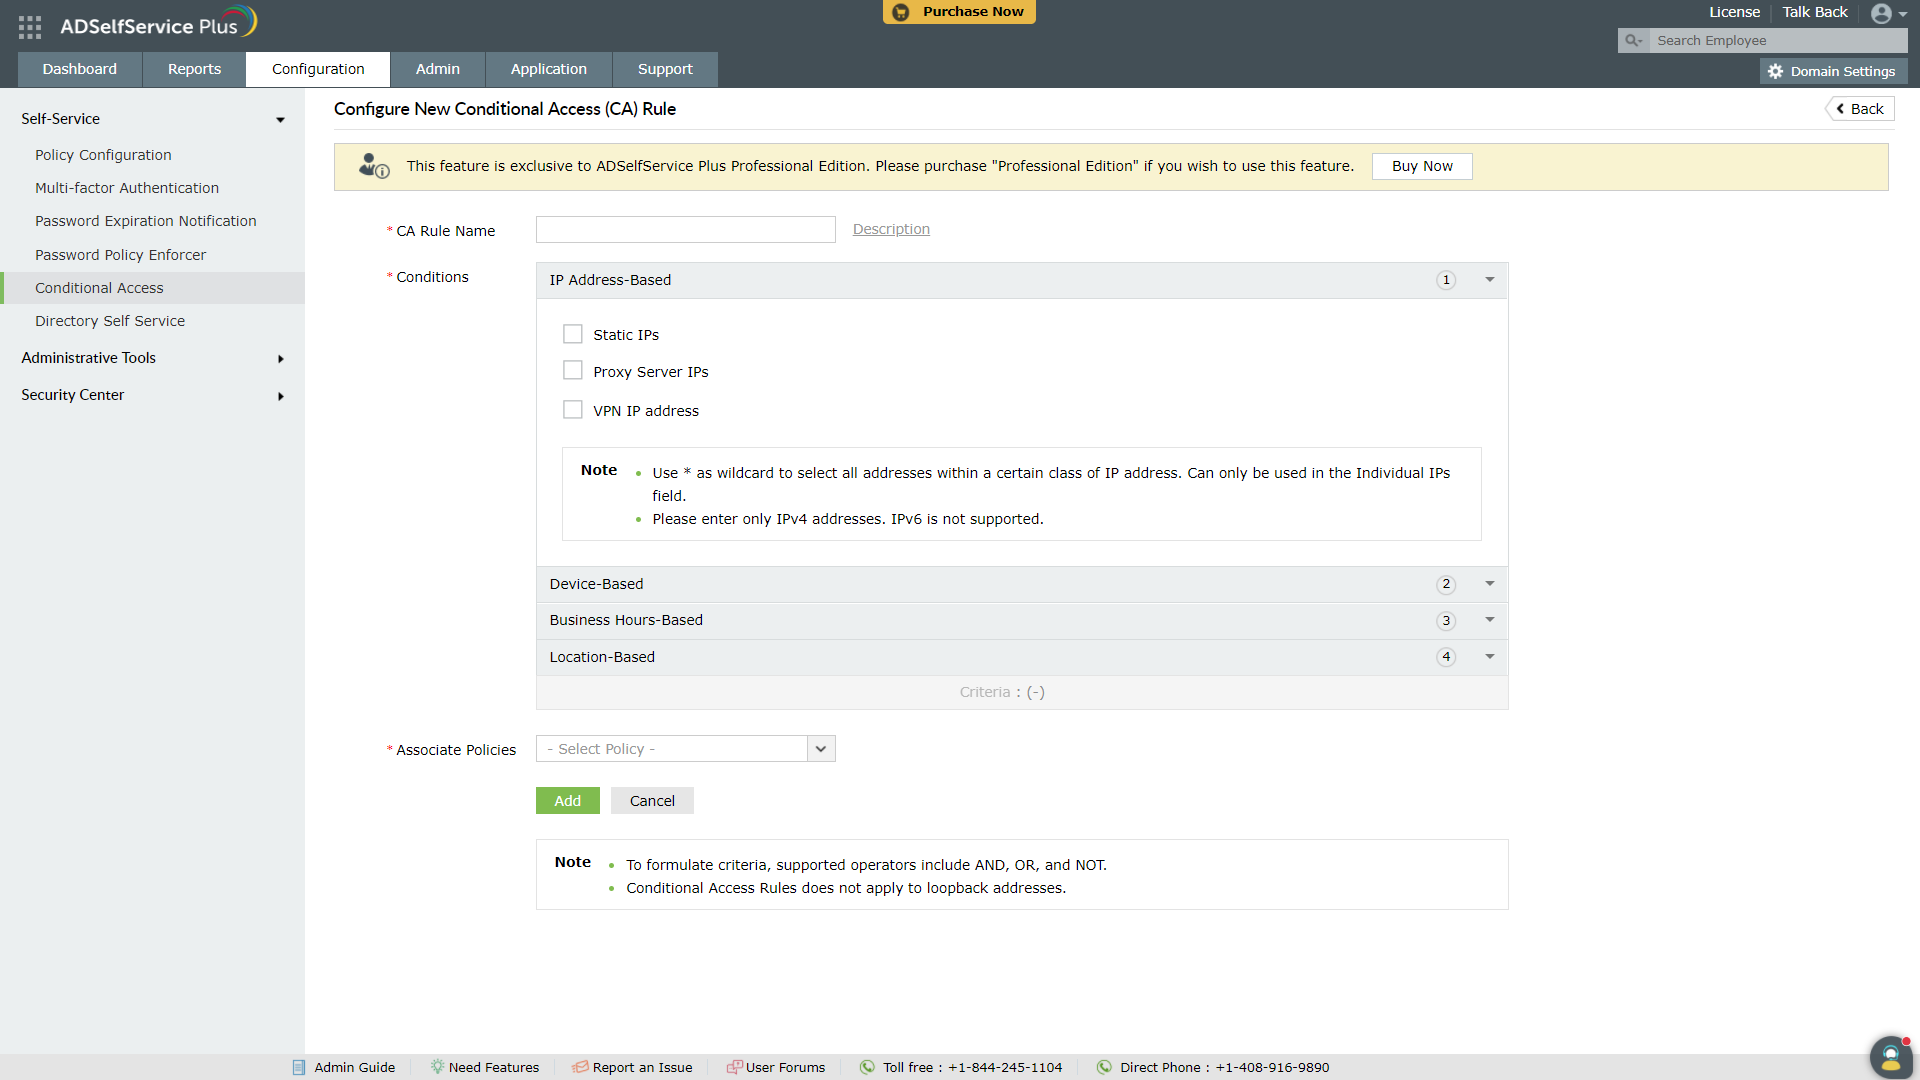Open the apps grid icon
1920x1080 pixels.
tap(30, 27)
